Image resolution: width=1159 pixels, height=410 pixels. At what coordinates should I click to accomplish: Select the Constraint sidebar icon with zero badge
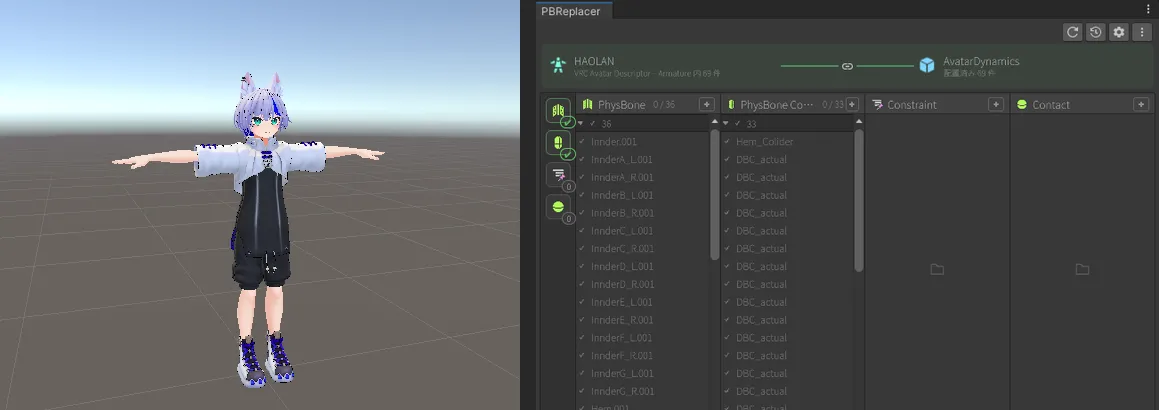tap(559, 176)
